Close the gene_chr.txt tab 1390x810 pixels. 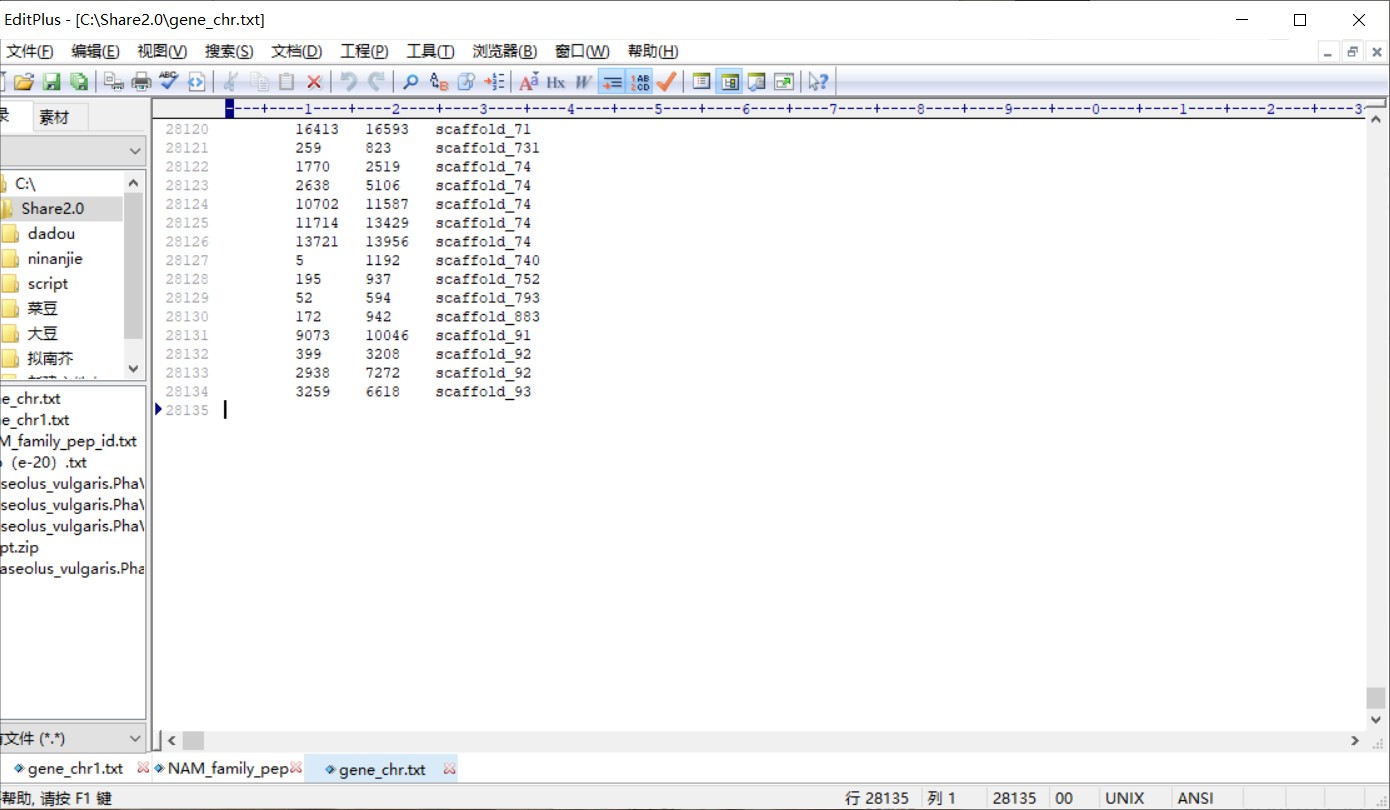(x=450, y=769)
